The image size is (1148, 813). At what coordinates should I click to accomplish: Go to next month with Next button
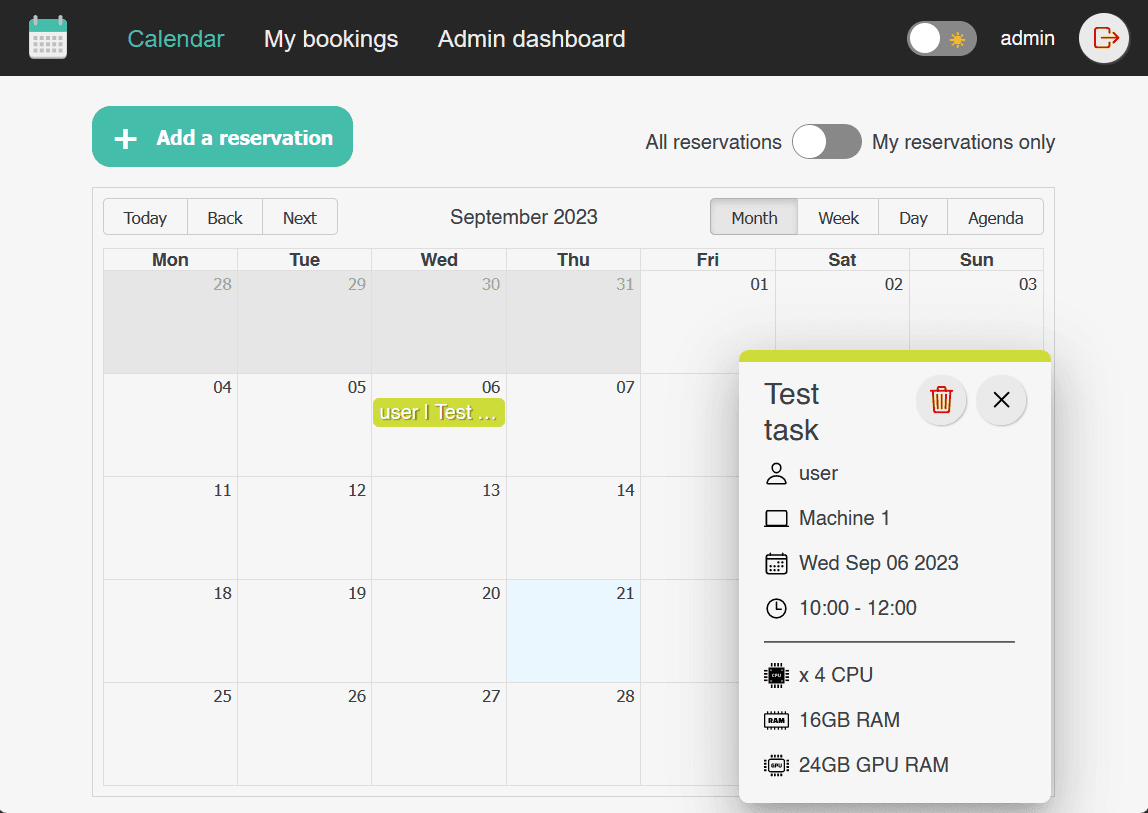299,217
